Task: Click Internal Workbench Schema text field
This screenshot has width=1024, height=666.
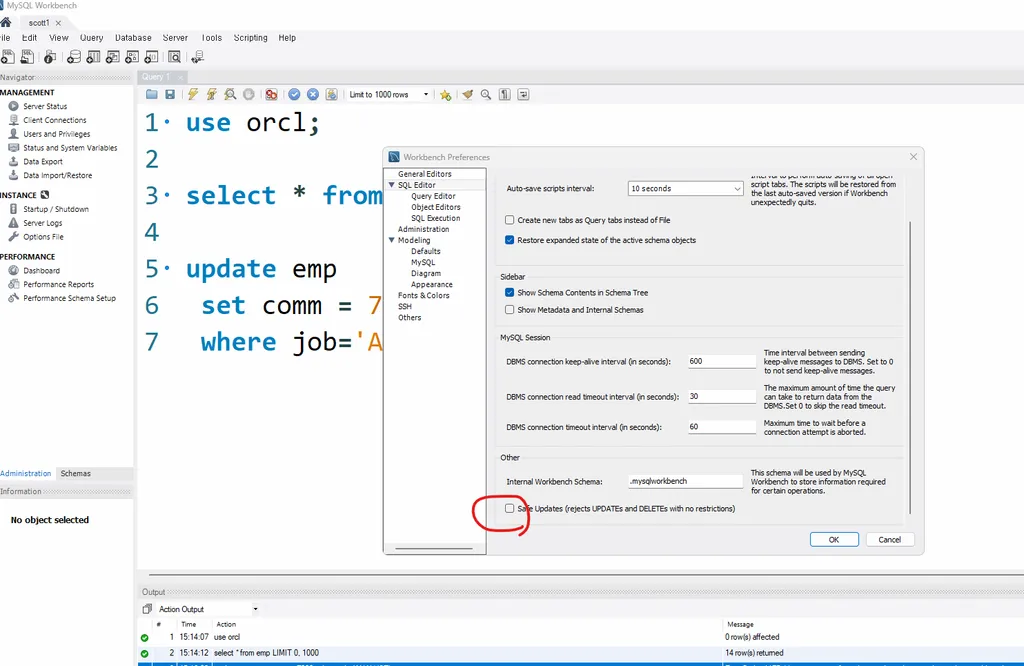Action: (x=686, y=481)
